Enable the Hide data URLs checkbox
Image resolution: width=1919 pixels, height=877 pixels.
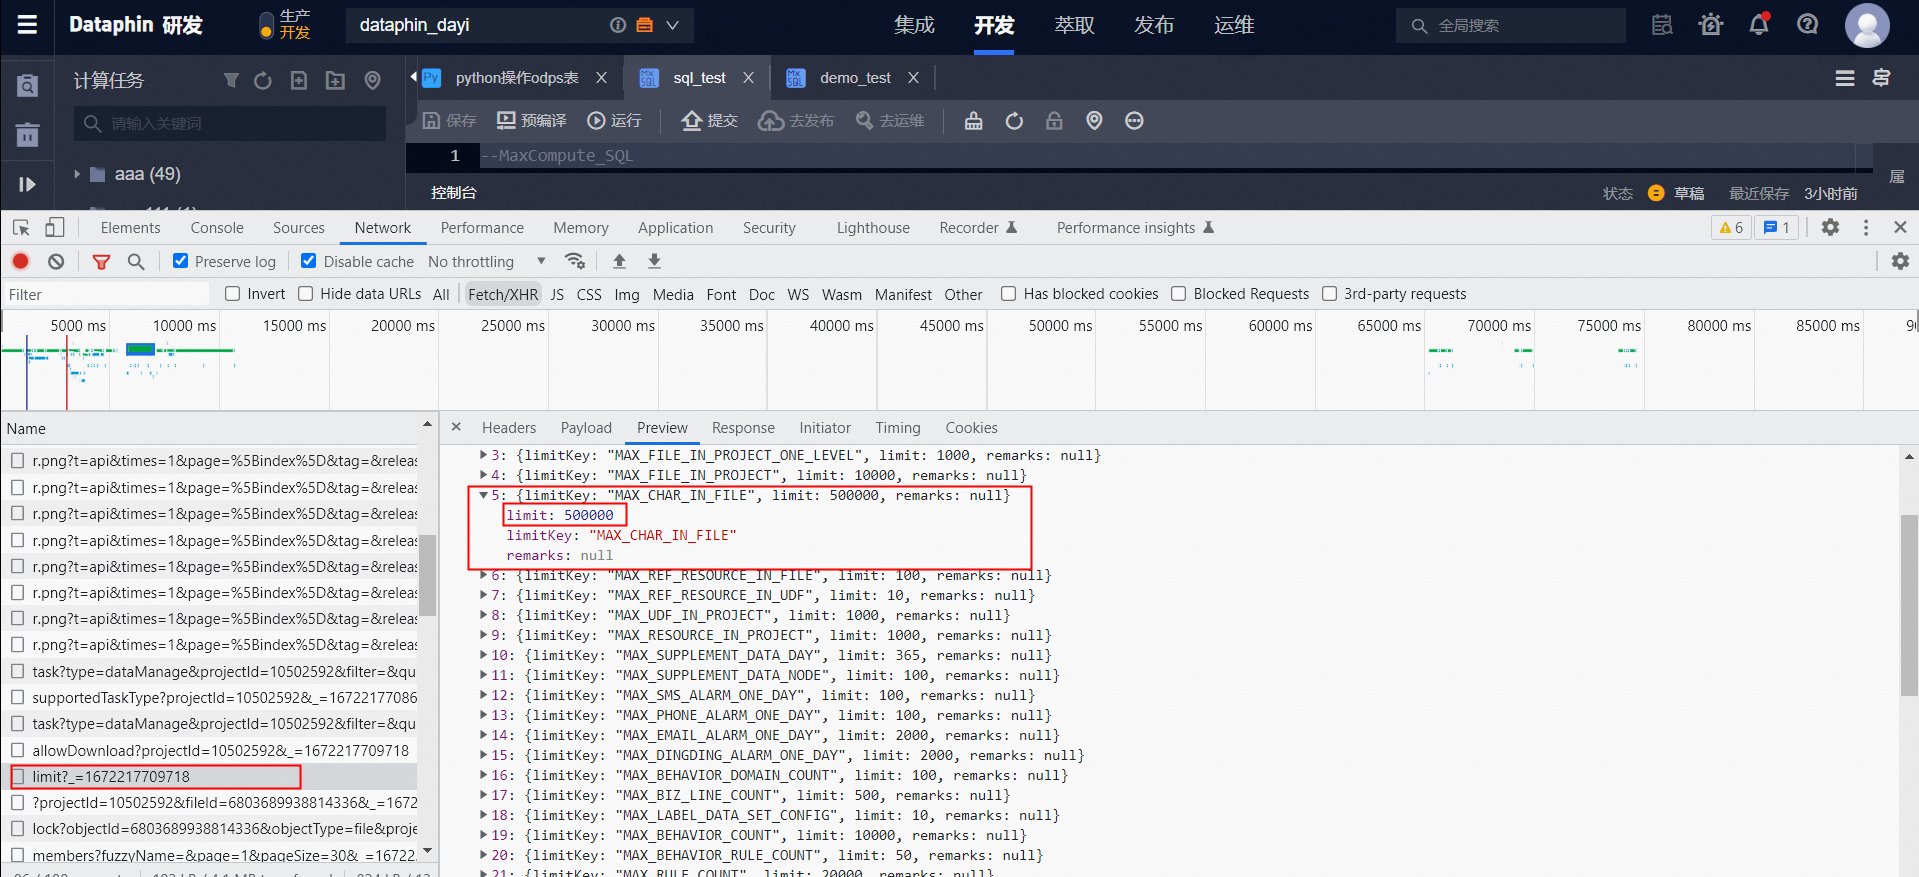306,294
